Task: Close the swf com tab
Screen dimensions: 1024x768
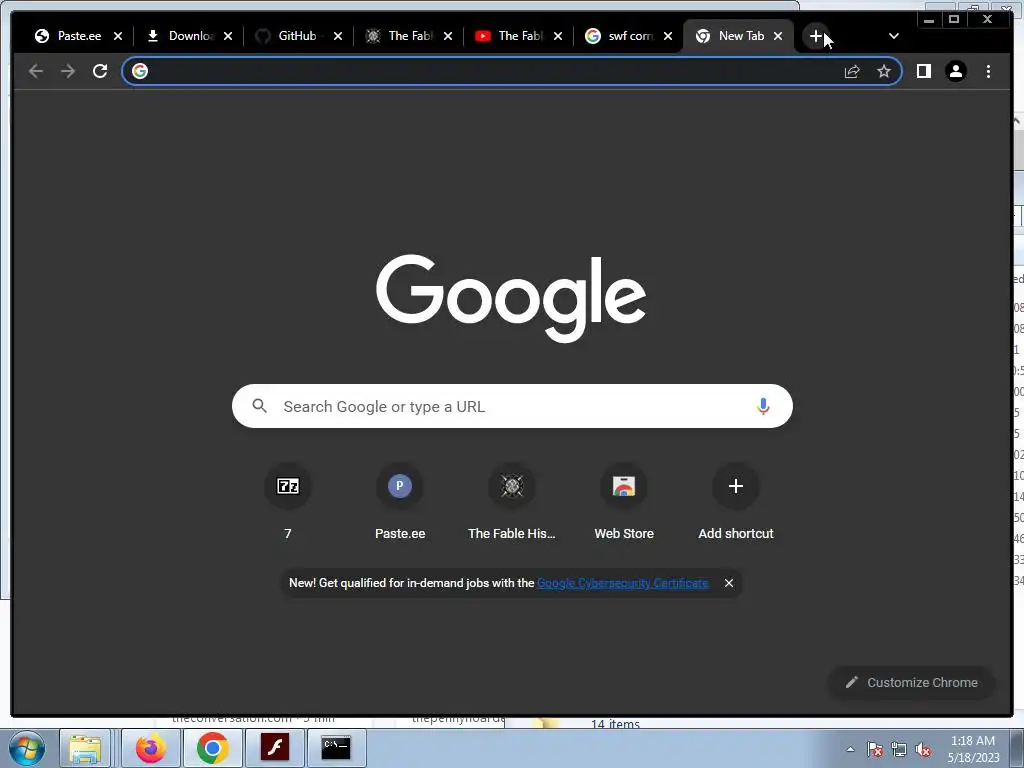Action: tap(668, 36)
